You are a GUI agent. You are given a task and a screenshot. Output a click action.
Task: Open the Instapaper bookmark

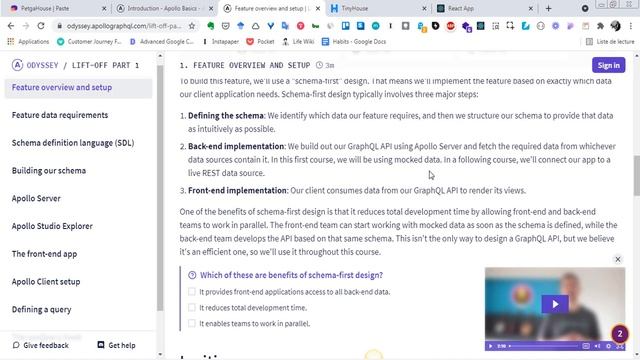pyautogui.click(x=221, y=41)
